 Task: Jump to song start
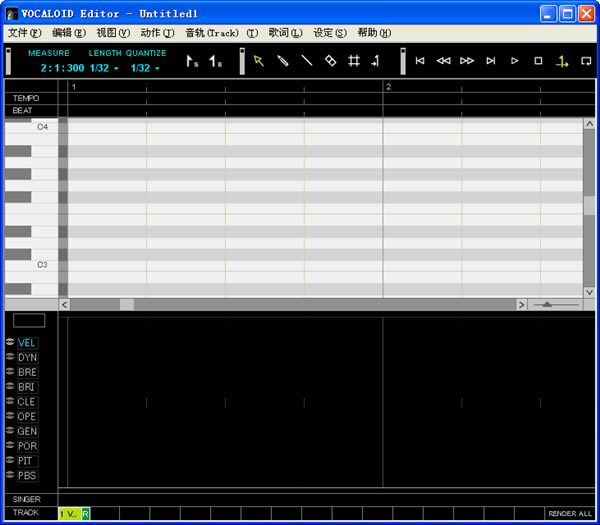[420, 61]
